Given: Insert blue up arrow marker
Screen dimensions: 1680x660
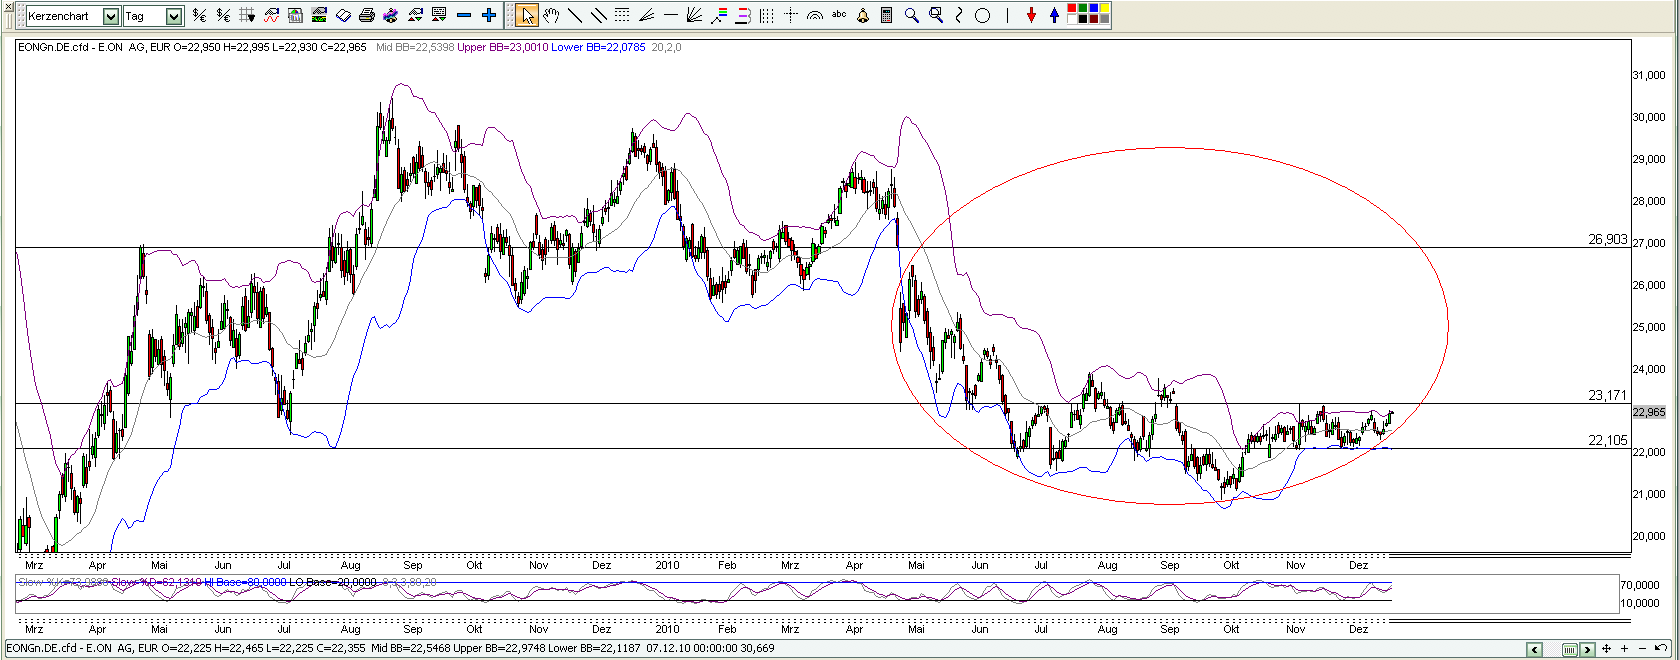Looking at the screenshot, I should pyautogui.click(x=1054, y=15).
